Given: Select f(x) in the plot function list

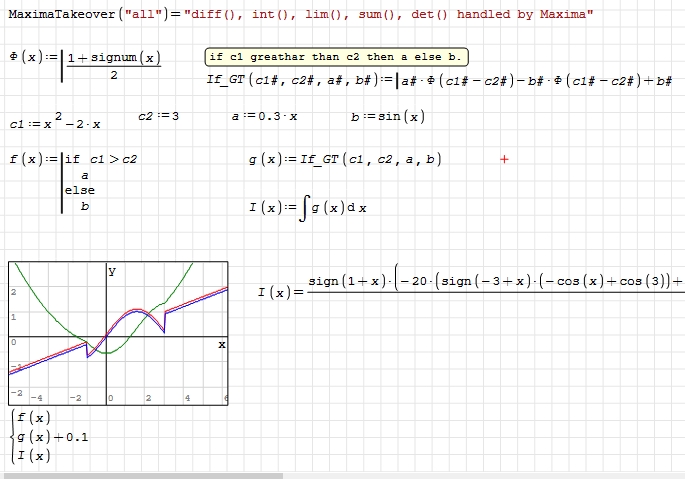Looking at the screenshot, I should tap(34, 418).
